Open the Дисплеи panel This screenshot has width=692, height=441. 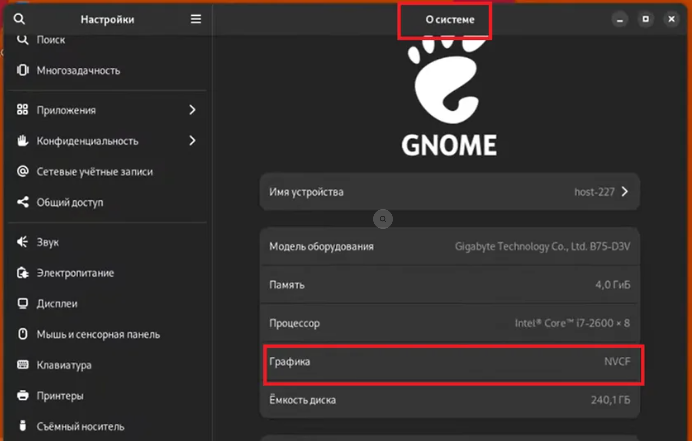coord(107,303)
